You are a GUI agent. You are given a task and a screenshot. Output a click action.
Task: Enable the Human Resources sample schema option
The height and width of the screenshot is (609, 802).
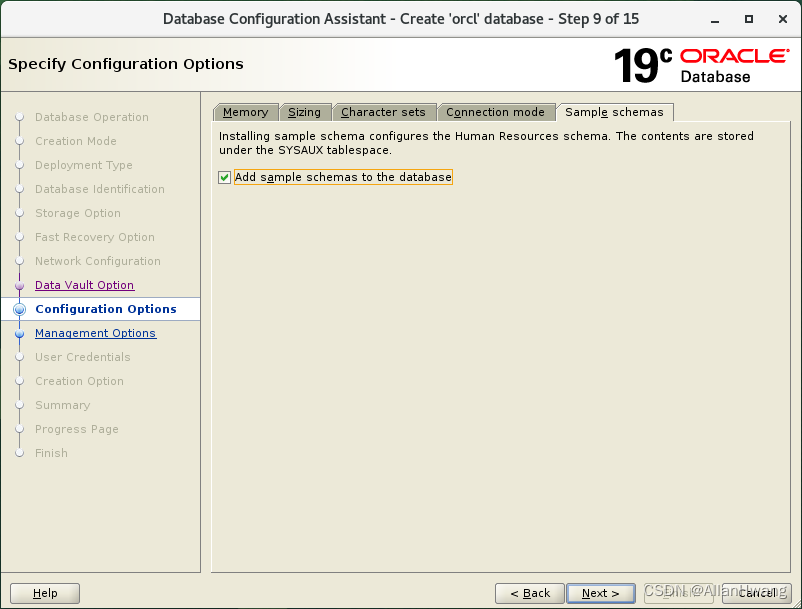click(x=225, y=177)
